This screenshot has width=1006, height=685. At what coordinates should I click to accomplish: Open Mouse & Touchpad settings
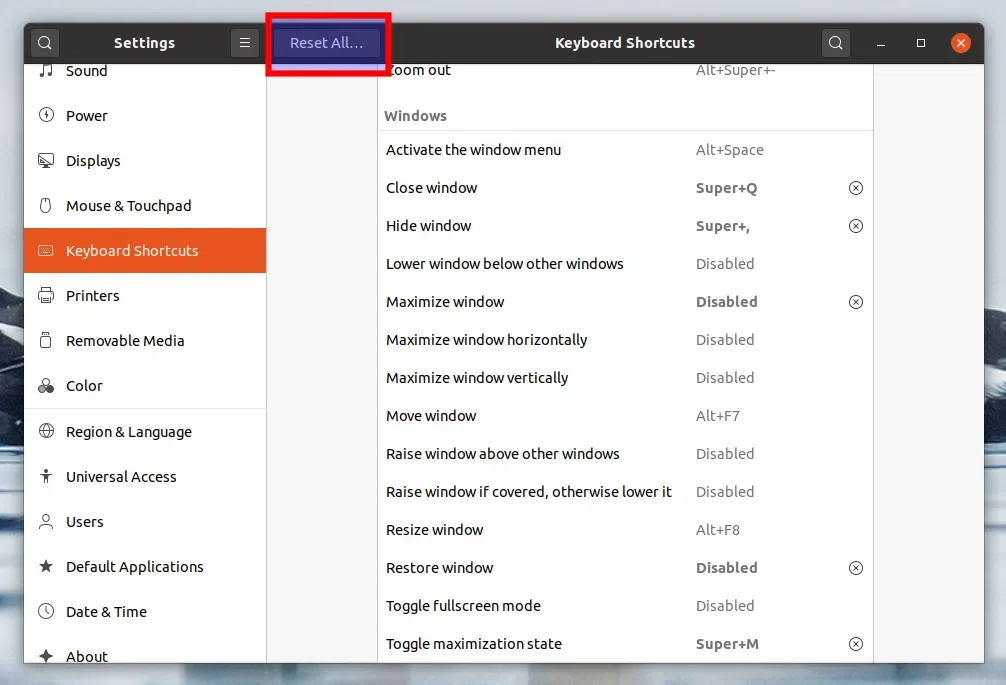(128, 206)
